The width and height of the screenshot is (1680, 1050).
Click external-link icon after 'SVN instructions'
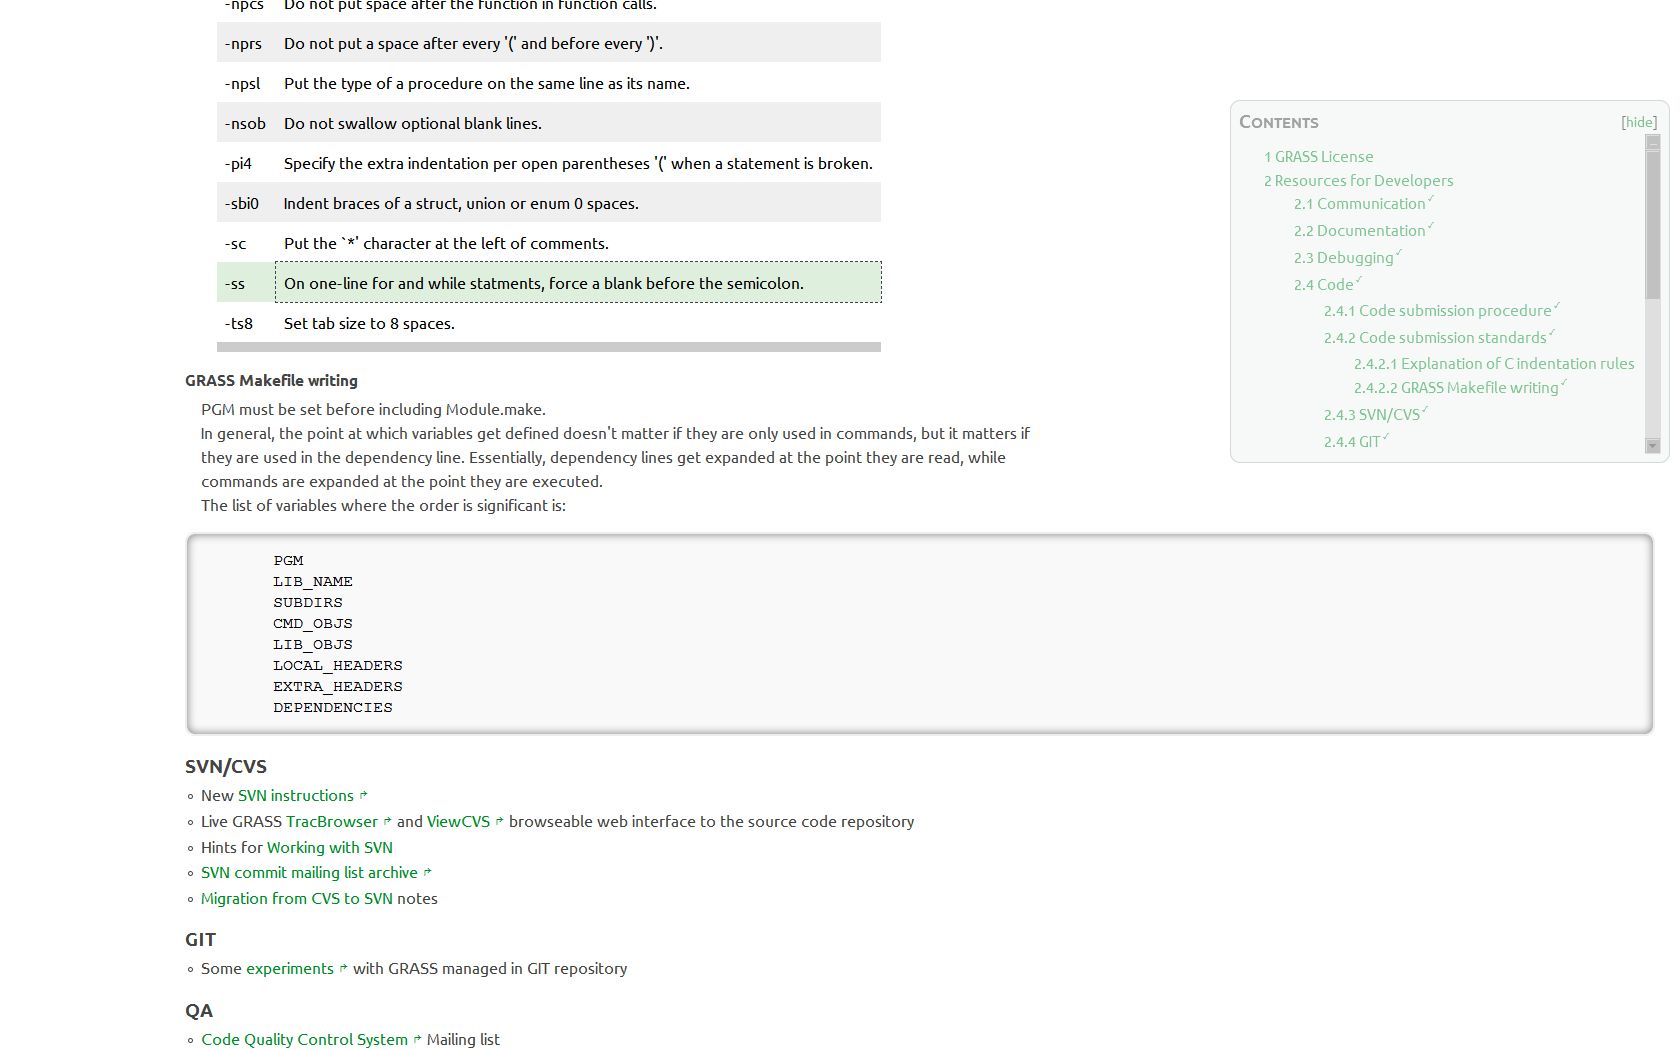tap(363, 796)
